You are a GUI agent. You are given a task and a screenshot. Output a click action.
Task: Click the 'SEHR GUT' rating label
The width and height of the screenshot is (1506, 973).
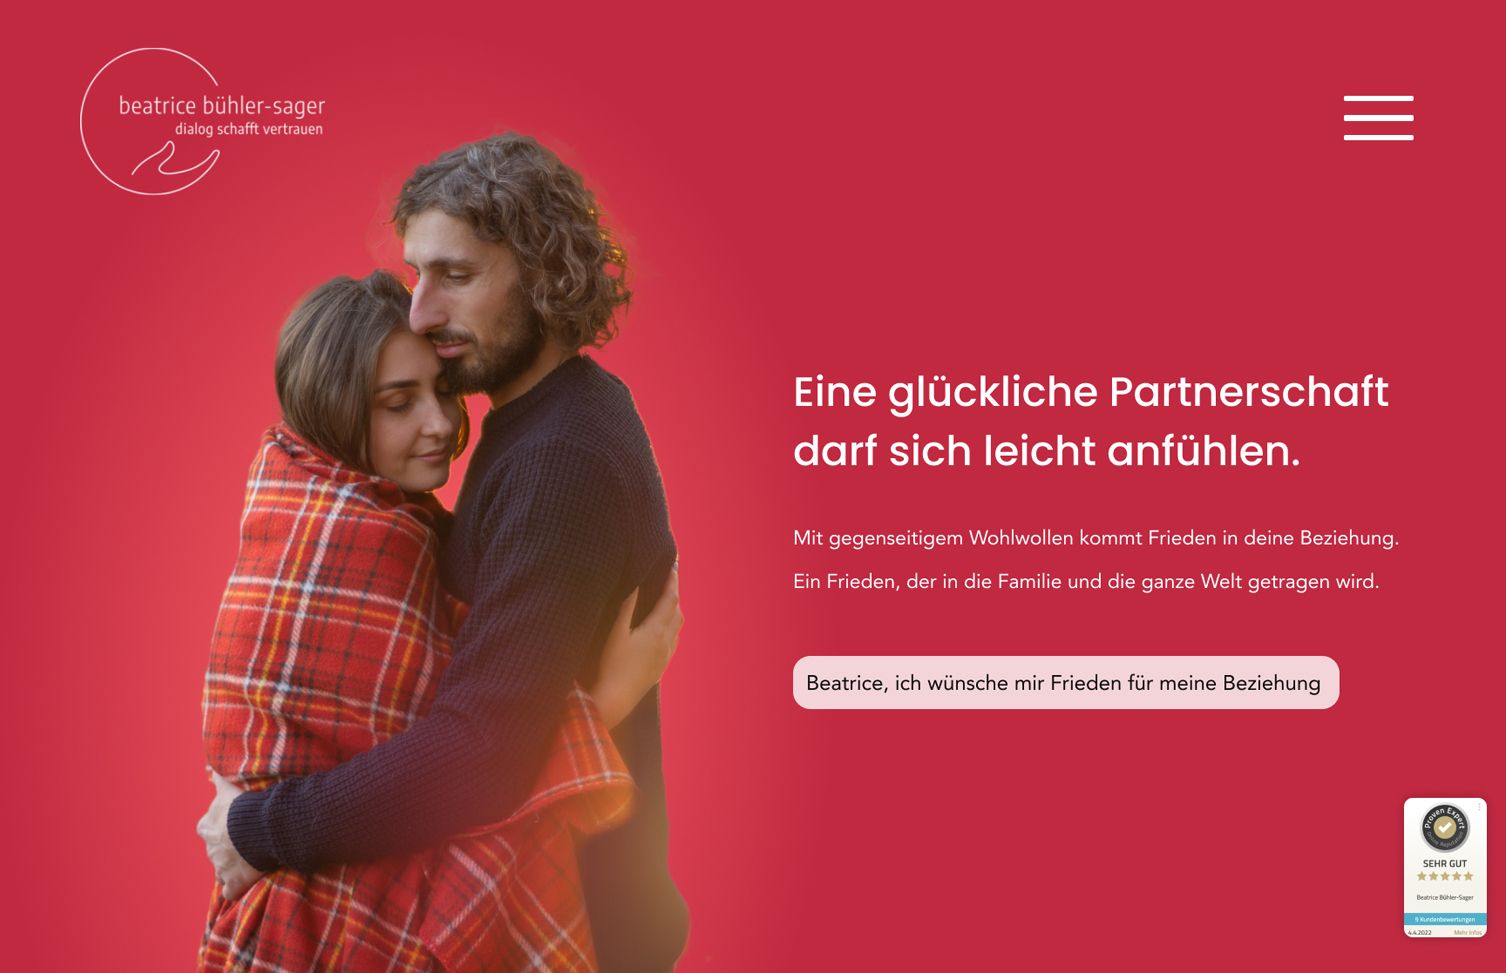click(1445, 863)
